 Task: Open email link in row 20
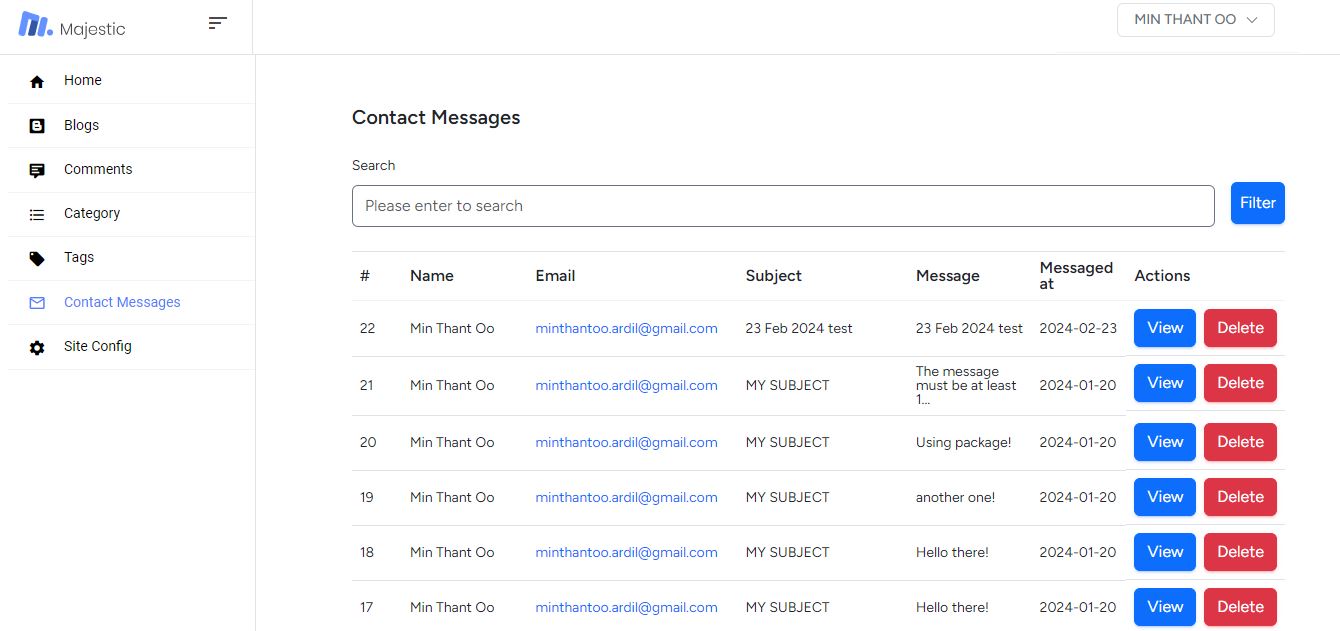point(626,442)
